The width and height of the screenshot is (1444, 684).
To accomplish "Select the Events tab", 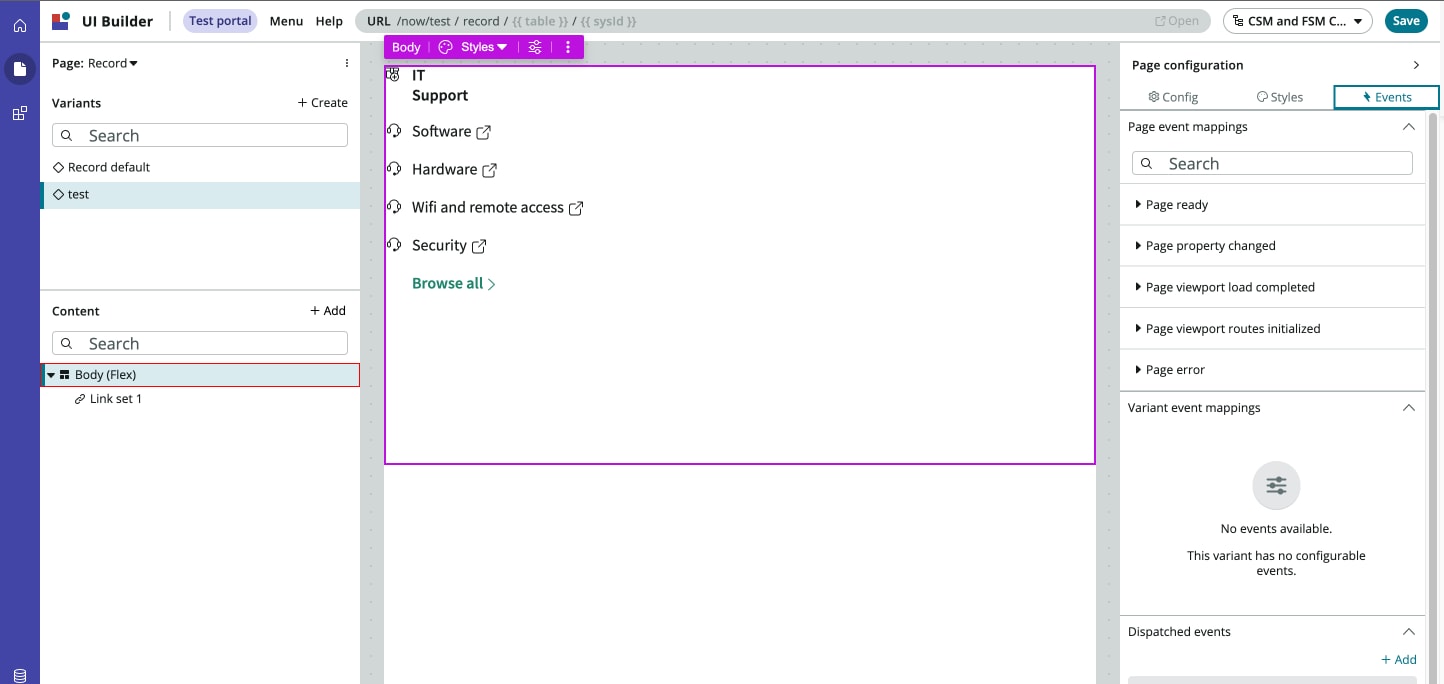I will click(x=1386, y=97).
